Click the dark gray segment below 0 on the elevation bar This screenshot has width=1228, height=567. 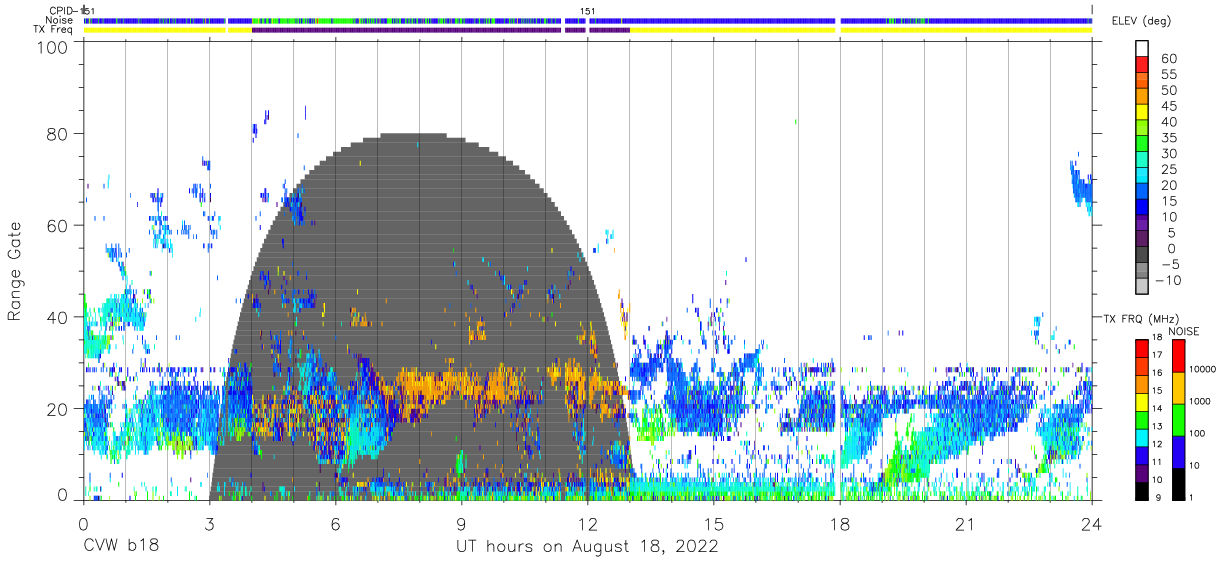pyautogui.click(x=1141, y=256)
